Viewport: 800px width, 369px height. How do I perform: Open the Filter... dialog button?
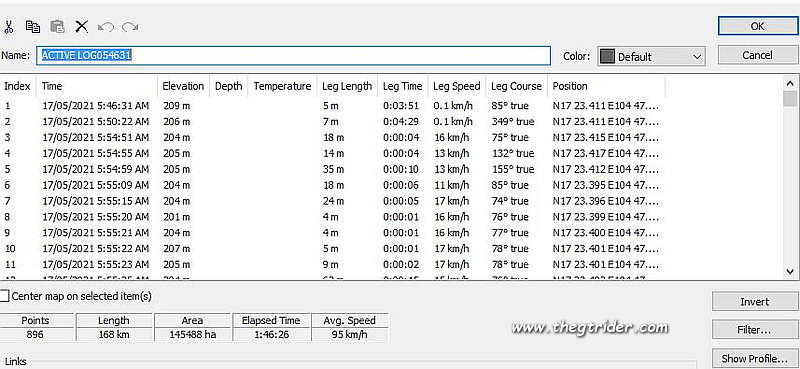[x=754, y=330]
